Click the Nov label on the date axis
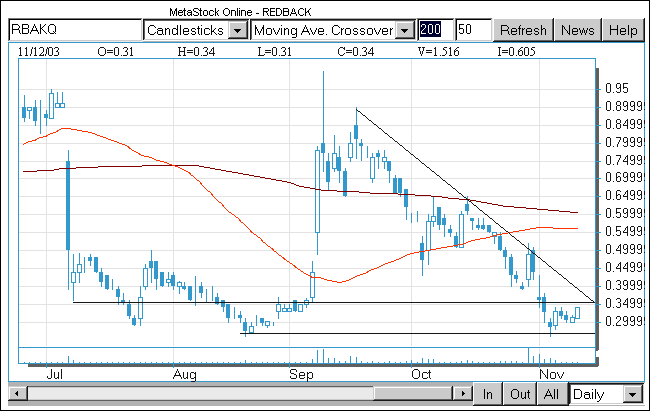The width and height of the screenshot is (650, 411). coord(551,375)
